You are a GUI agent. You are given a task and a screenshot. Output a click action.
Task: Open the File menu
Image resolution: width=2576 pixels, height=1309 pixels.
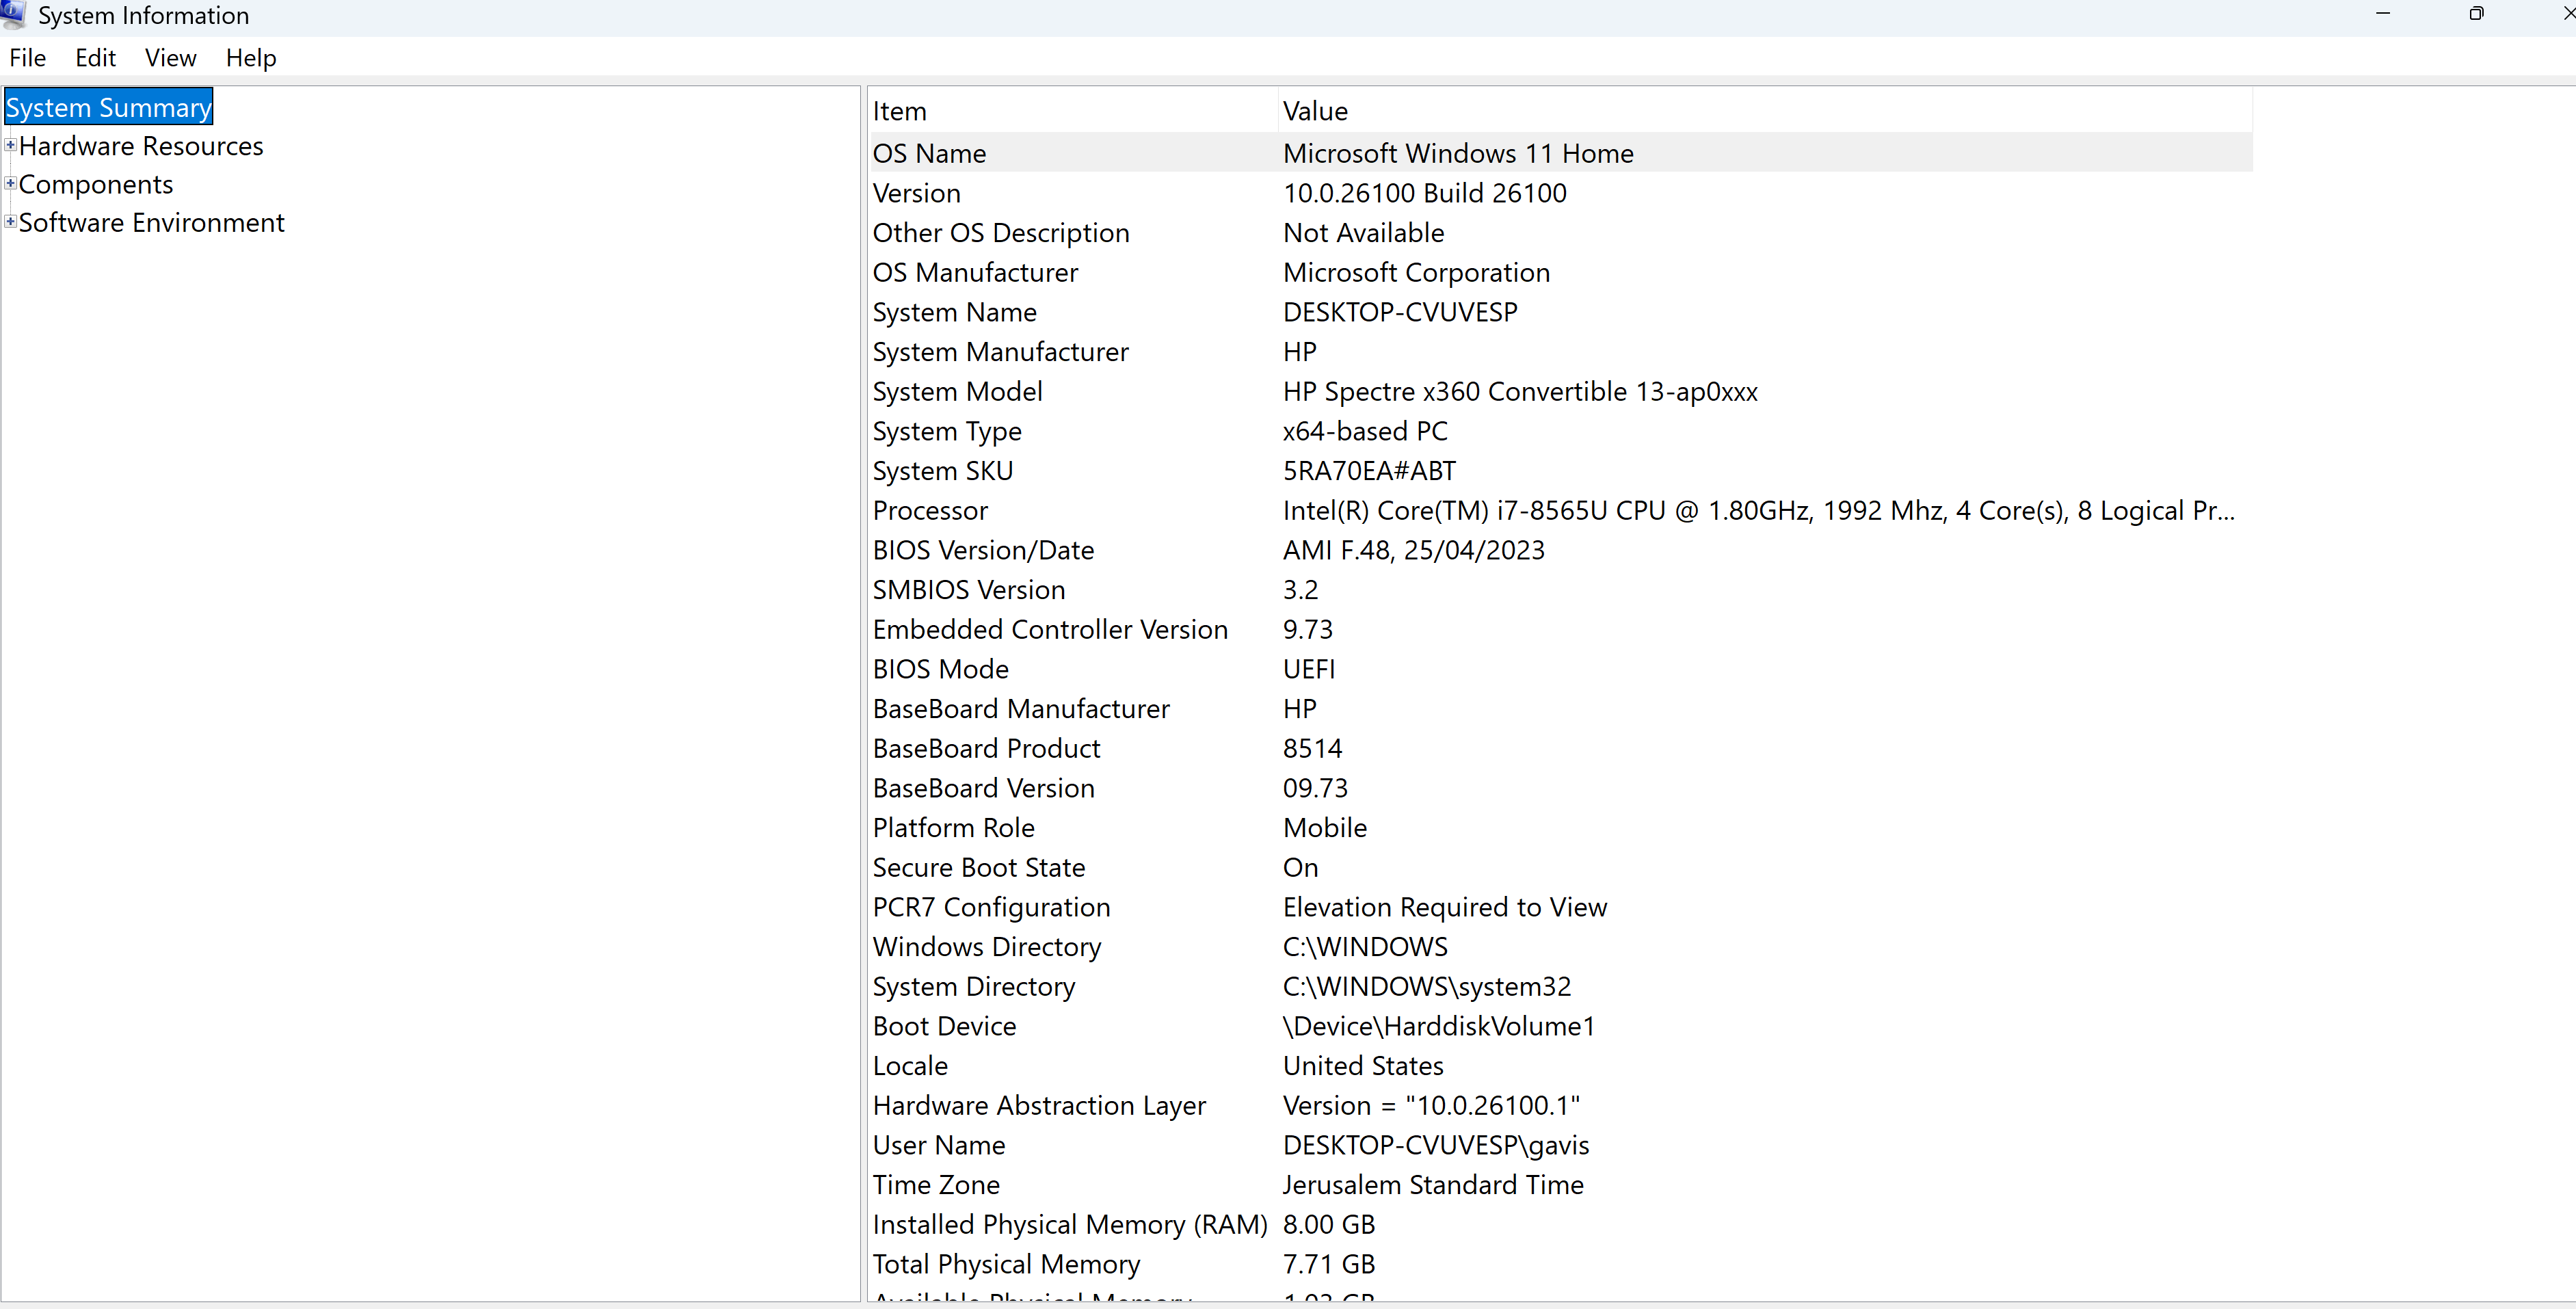click(x=27, y=58)
